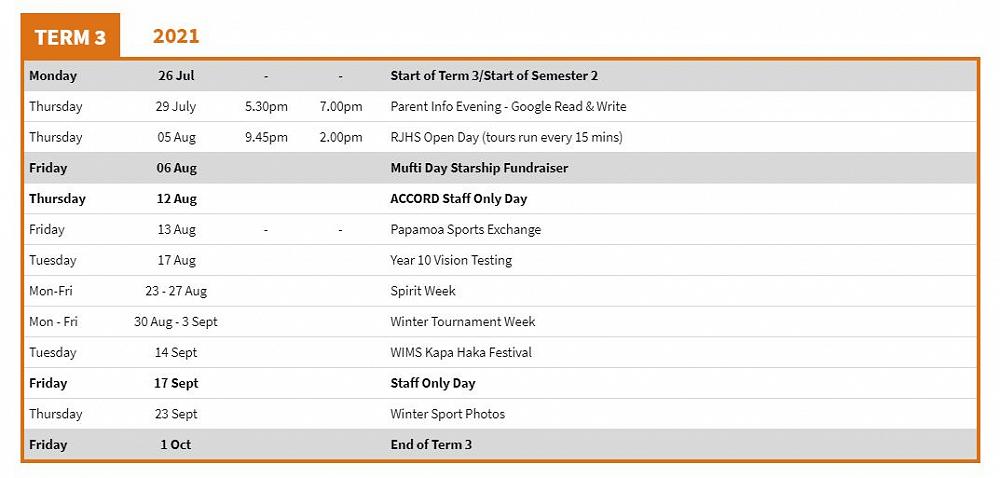Click End of Term 3 entry
This screenshot has height=478, width=1000.
431,445
